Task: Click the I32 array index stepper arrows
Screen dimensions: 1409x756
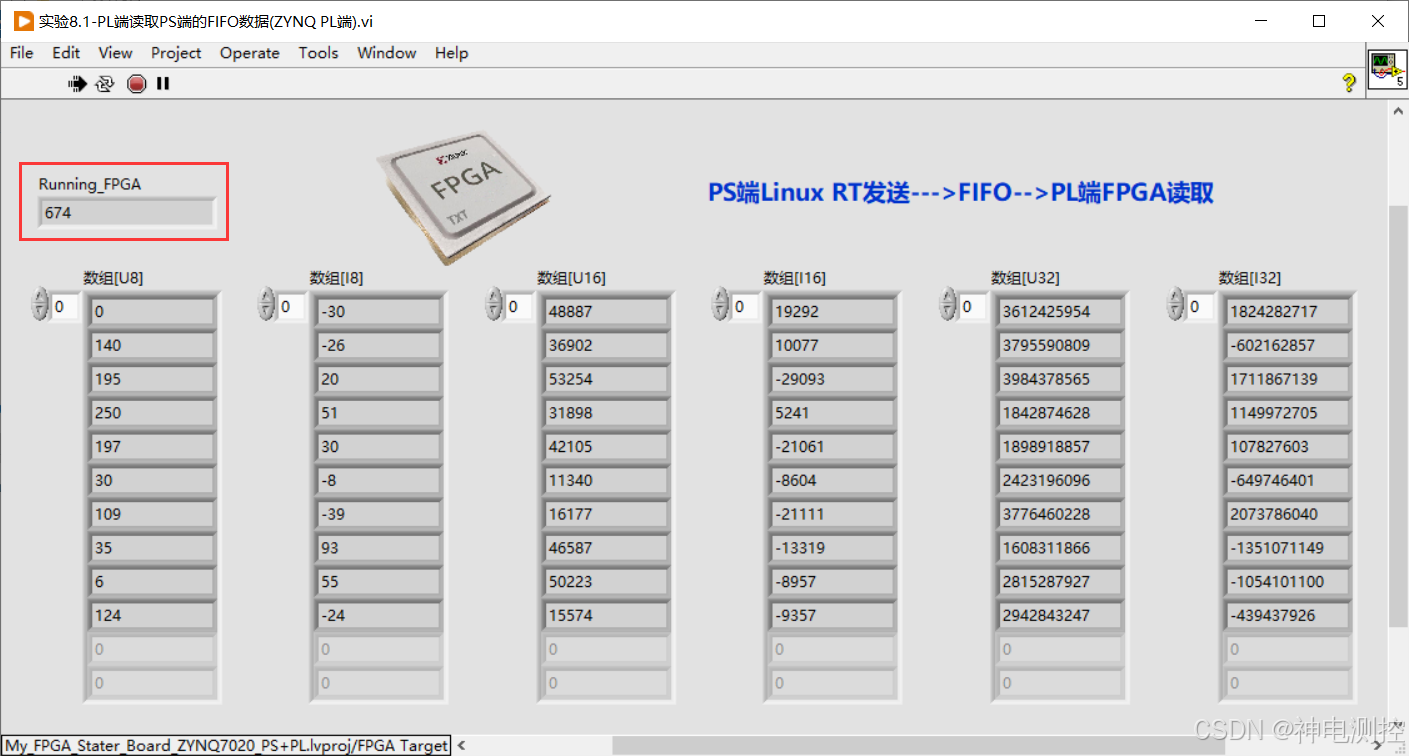Action: pyautogui.click(x=1175, y=305)
